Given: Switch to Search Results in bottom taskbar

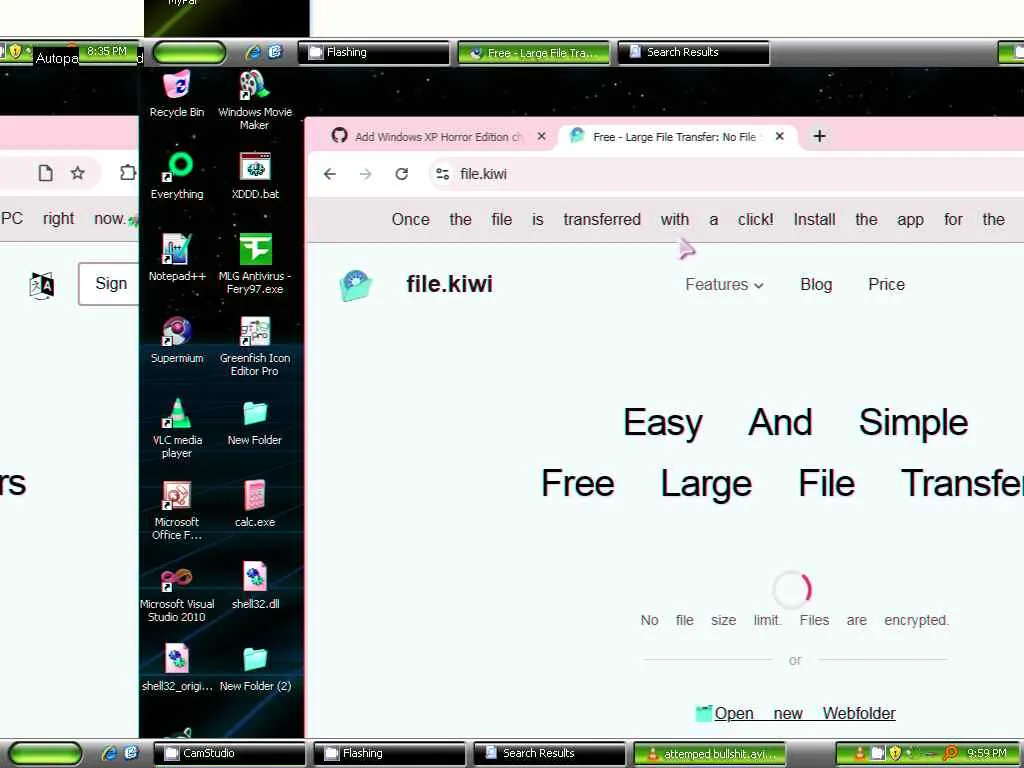Looking at the screenshot, I should point(549,753).
